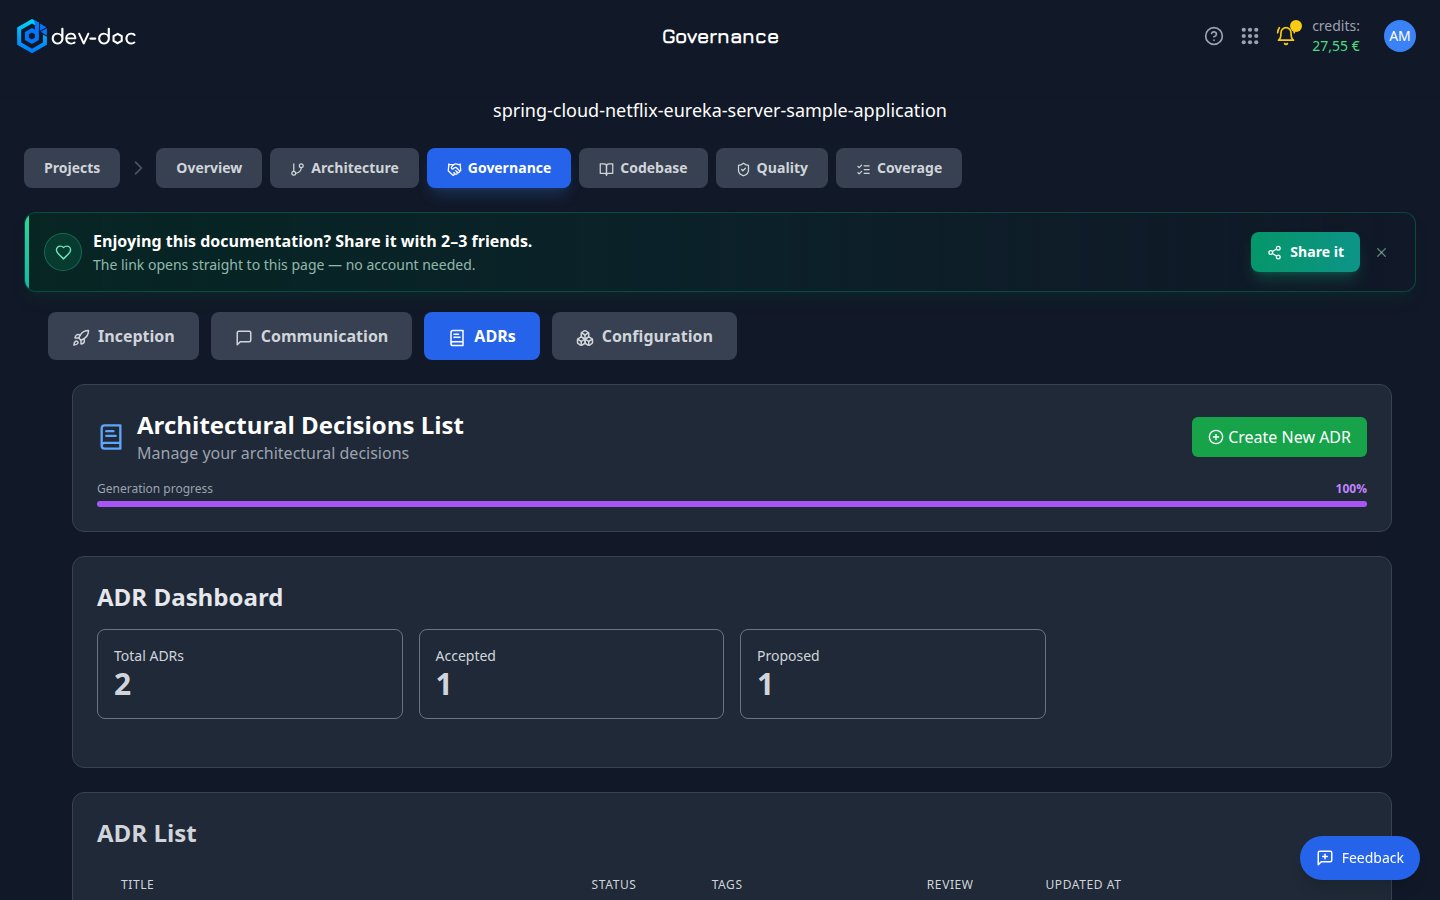Open the Codebase tab
Viewport: 1440px width, 900px height.
[643, 168]
